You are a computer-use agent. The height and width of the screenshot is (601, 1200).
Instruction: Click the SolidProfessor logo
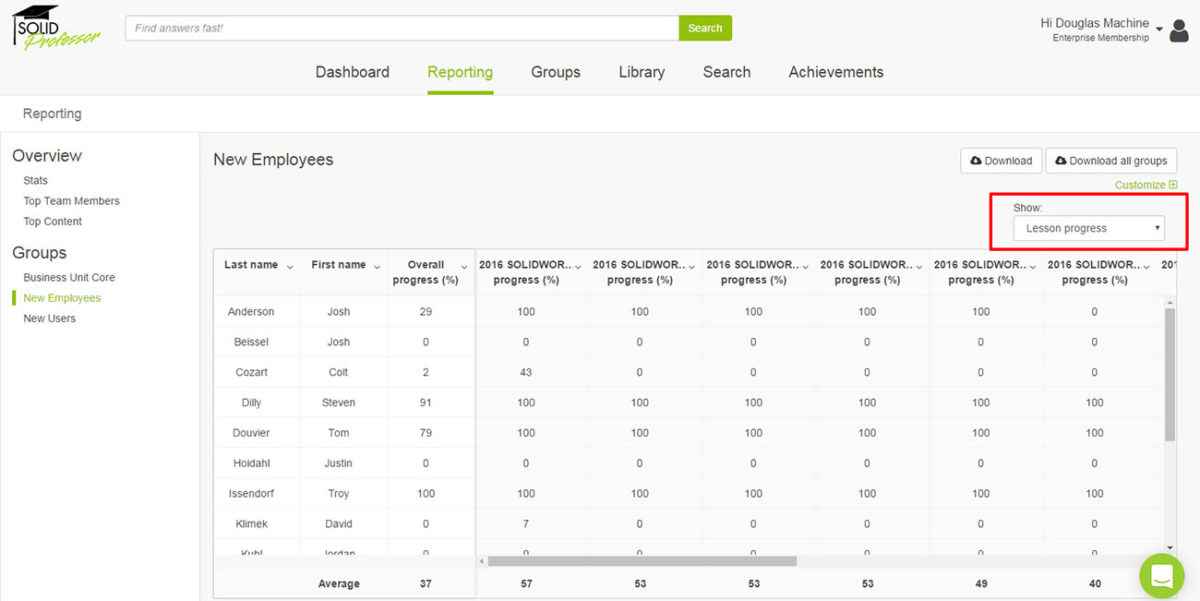click(57, 28)
